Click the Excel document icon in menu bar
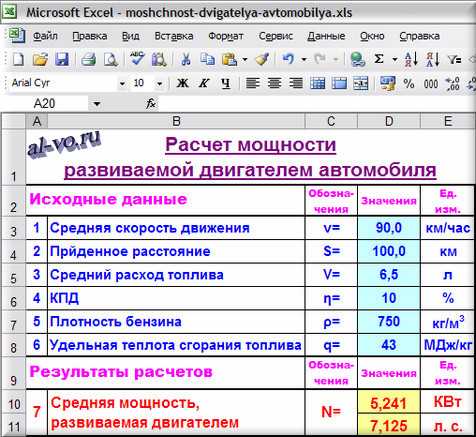This screenshot has height=437, width=476. click(17, 35)
